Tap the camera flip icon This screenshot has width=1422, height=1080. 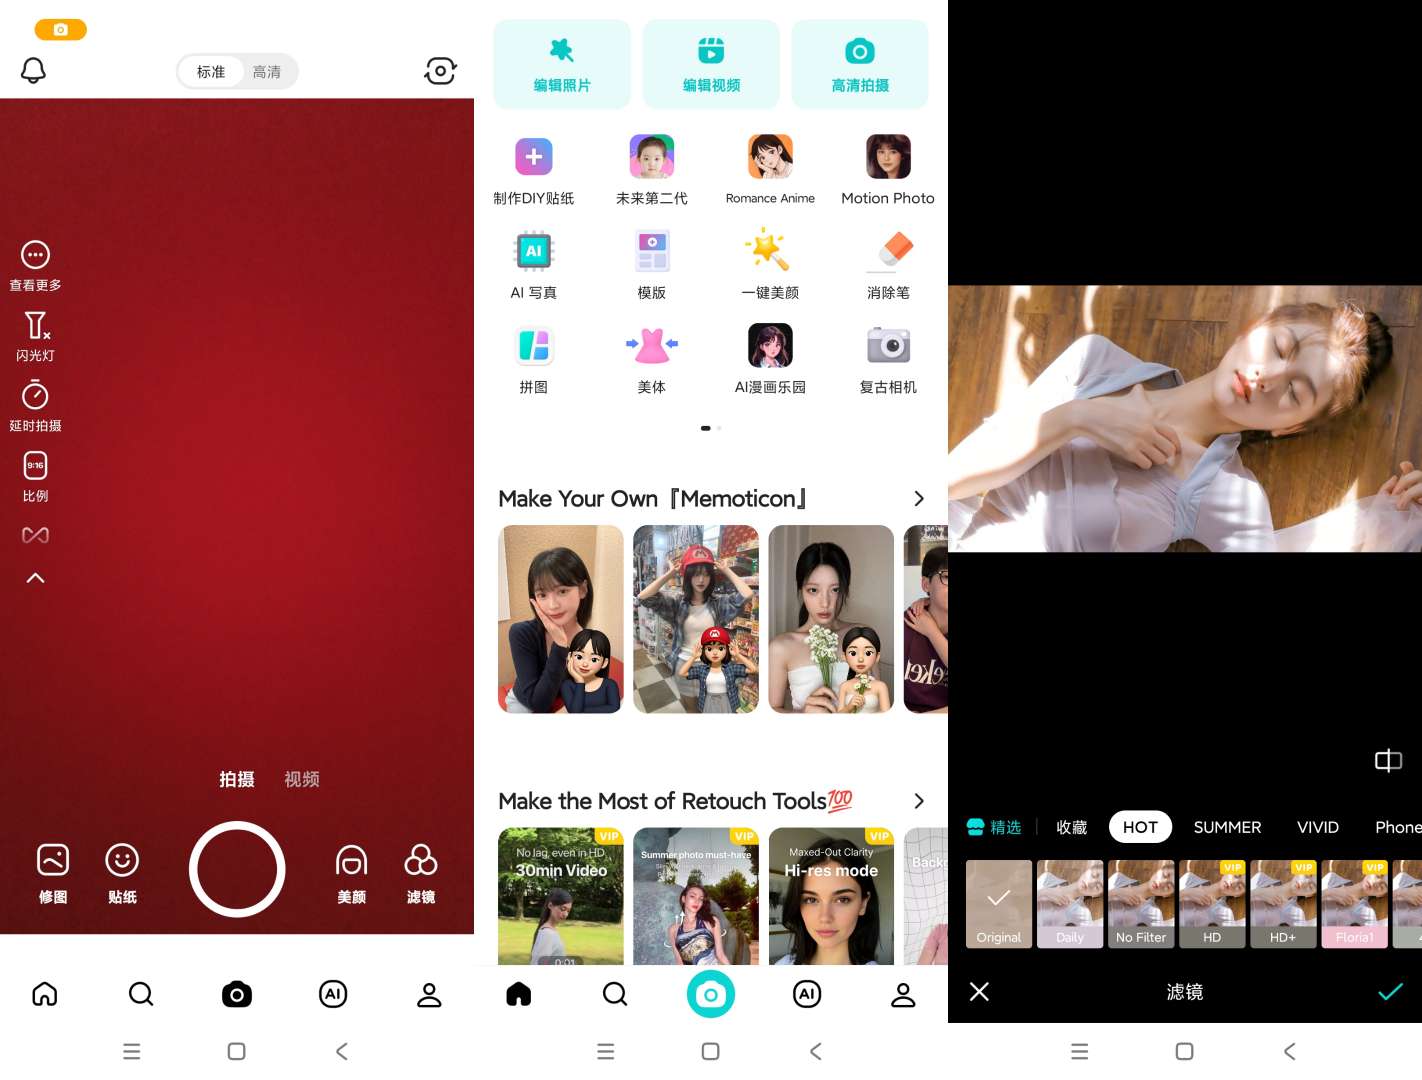(x=440, y=70)
